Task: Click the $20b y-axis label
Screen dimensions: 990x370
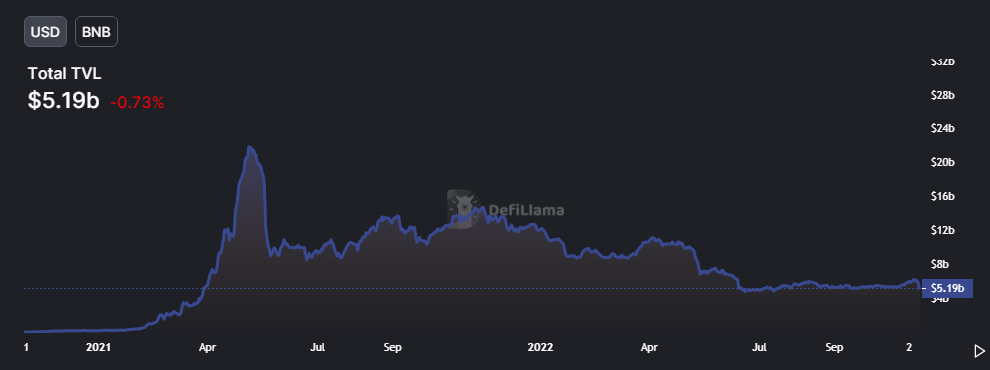Action: point(943,162)
